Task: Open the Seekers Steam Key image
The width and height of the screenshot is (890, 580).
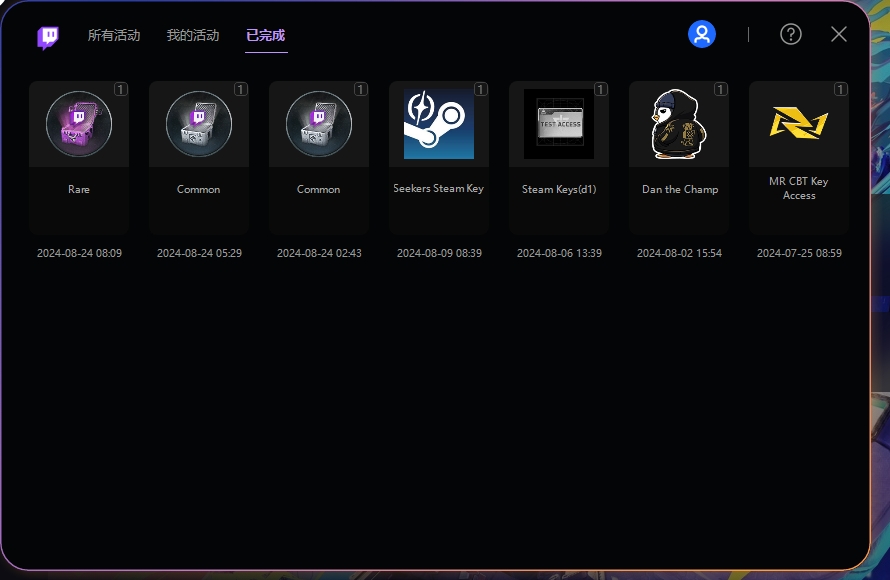Action: pyautogui.click(x=439, y=124)
